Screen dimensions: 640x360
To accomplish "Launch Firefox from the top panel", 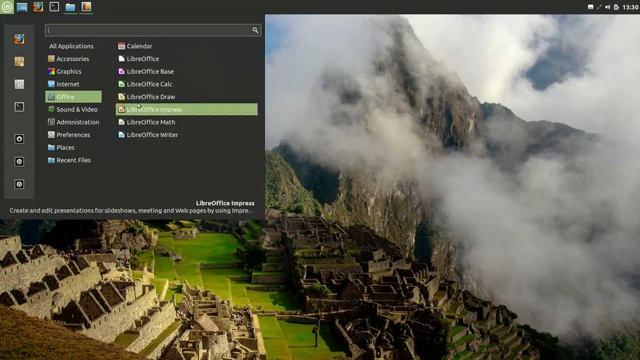I will 38,7.
